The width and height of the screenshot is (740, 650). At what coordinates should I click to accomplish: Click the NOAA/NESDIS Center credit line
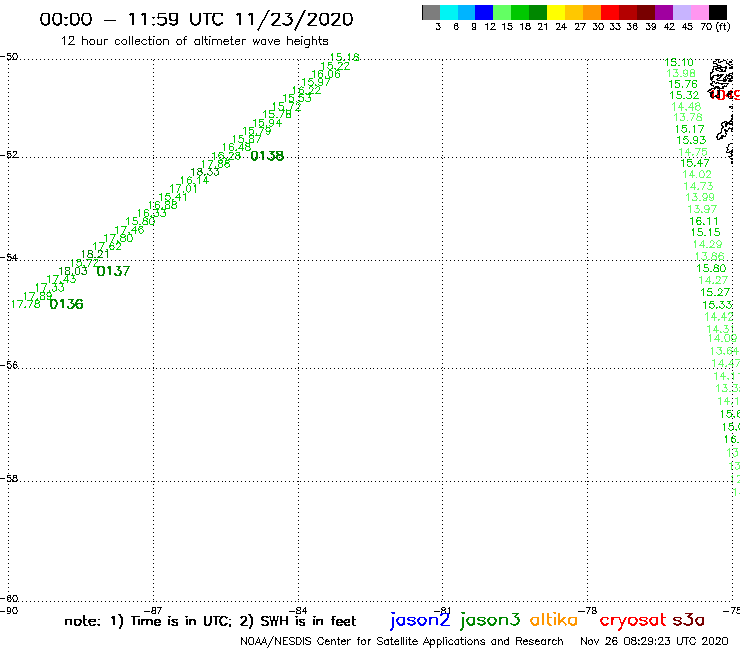pyautogui.click(x=402, y=642)
